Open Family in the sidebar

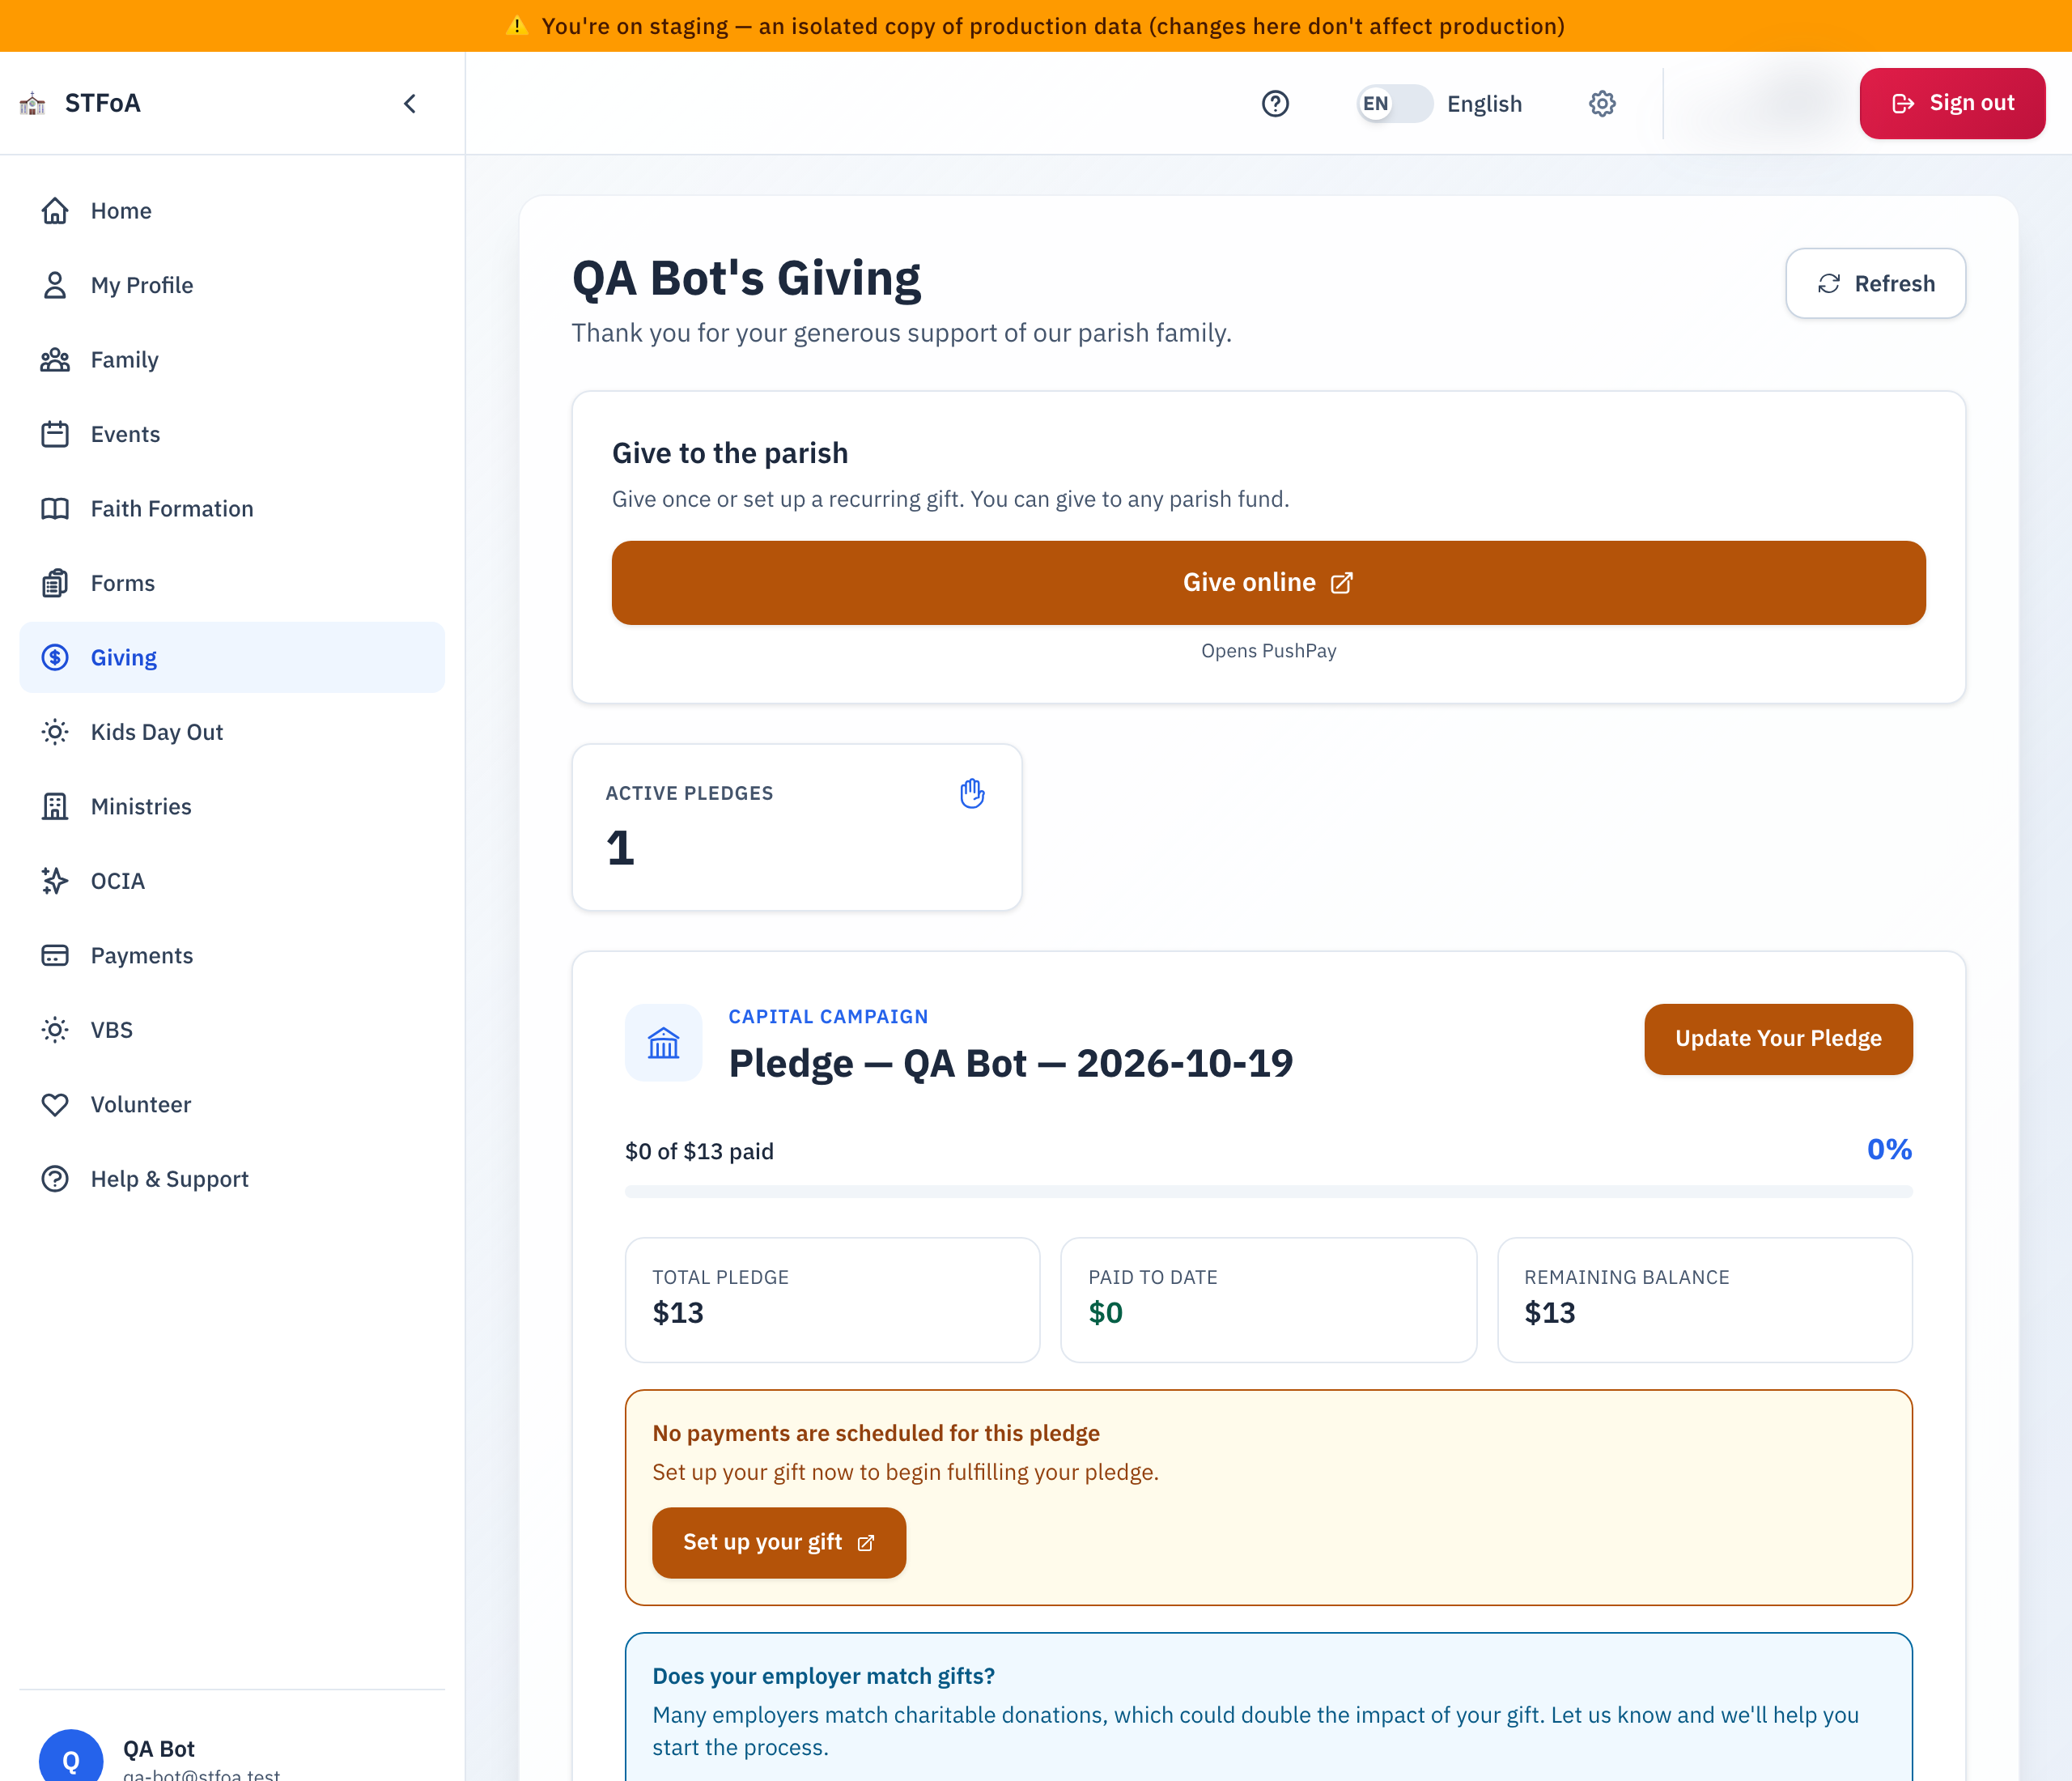tap(232, 360)
